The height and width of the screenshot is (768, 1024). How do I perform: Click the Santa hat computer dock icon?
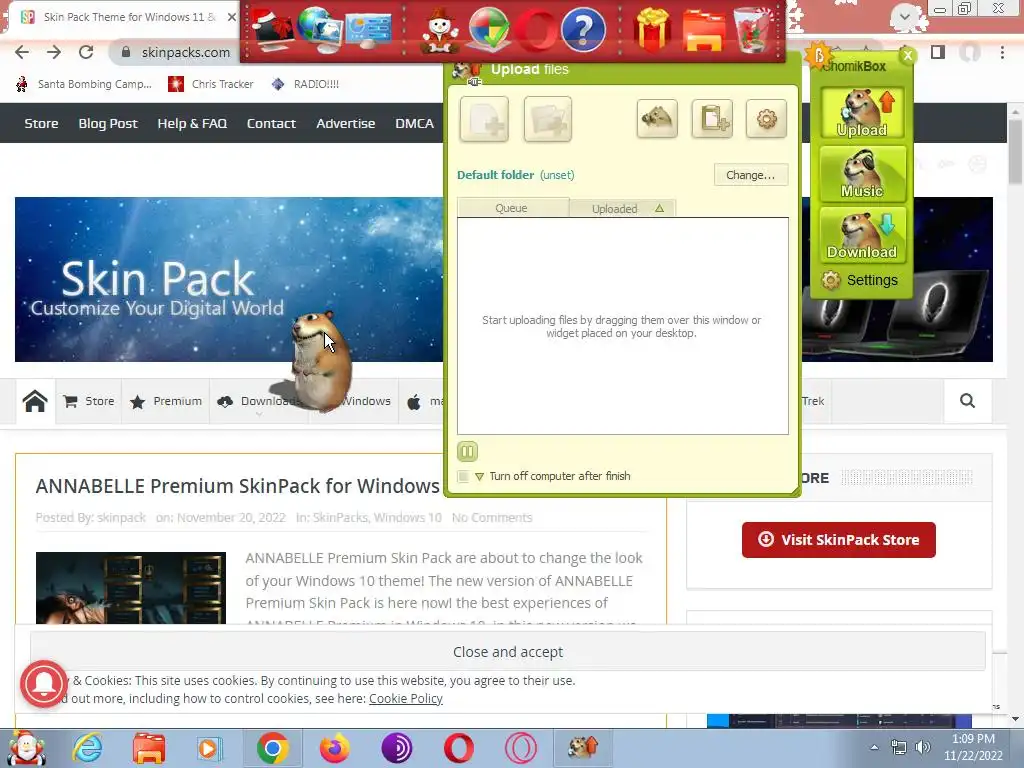click(272, 31)
